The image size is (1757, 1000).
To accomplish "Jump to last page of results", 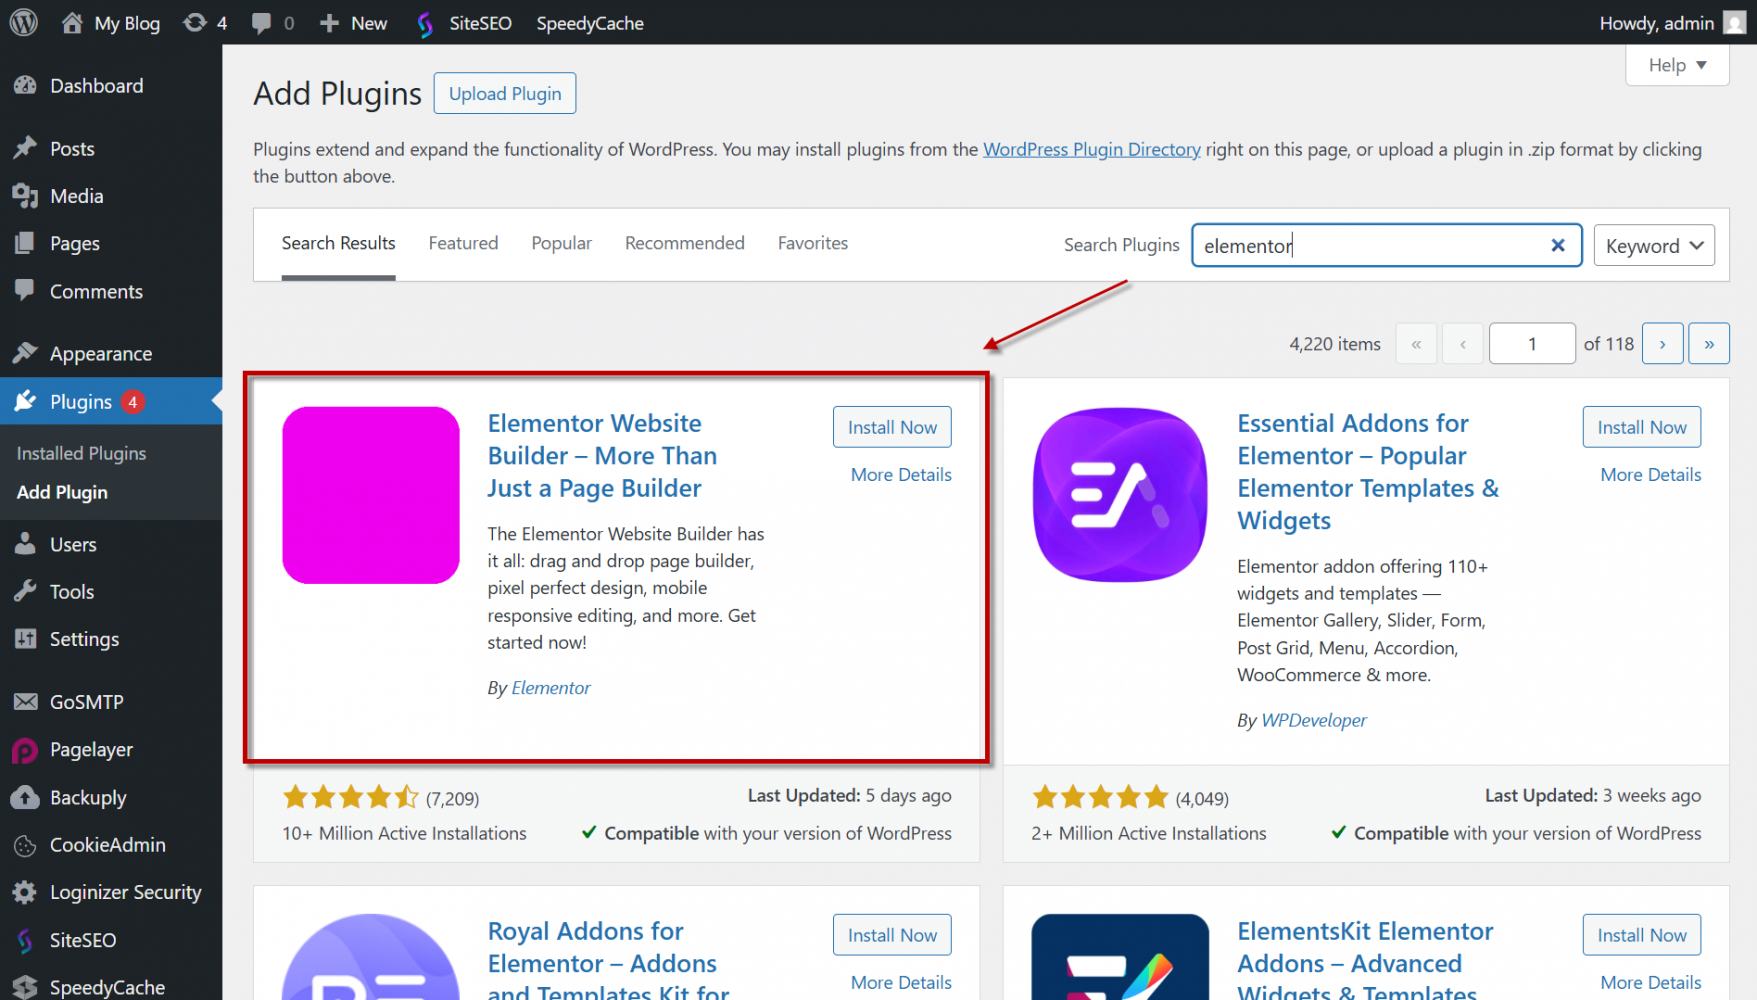I will click(1709, 344).
